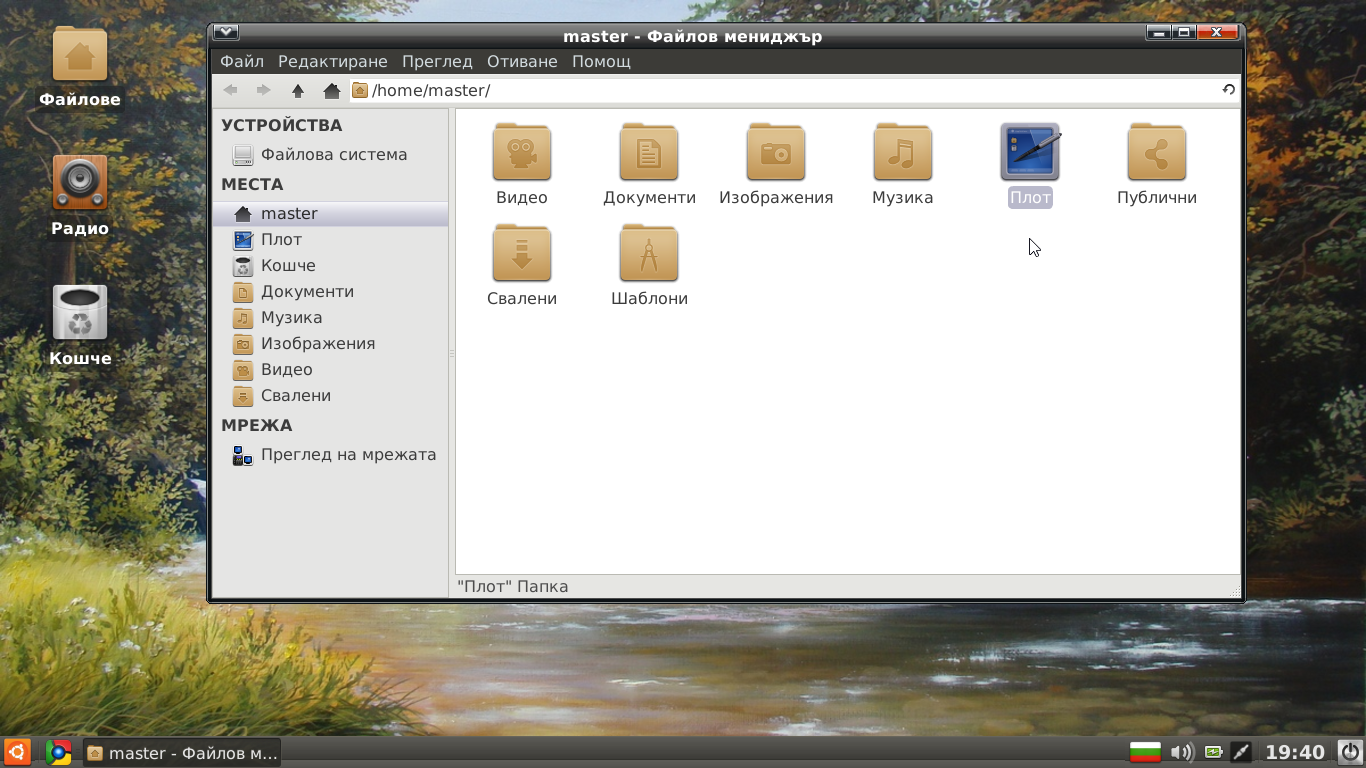
Task: Go back with the back arrow
Action: coord(231,90)
